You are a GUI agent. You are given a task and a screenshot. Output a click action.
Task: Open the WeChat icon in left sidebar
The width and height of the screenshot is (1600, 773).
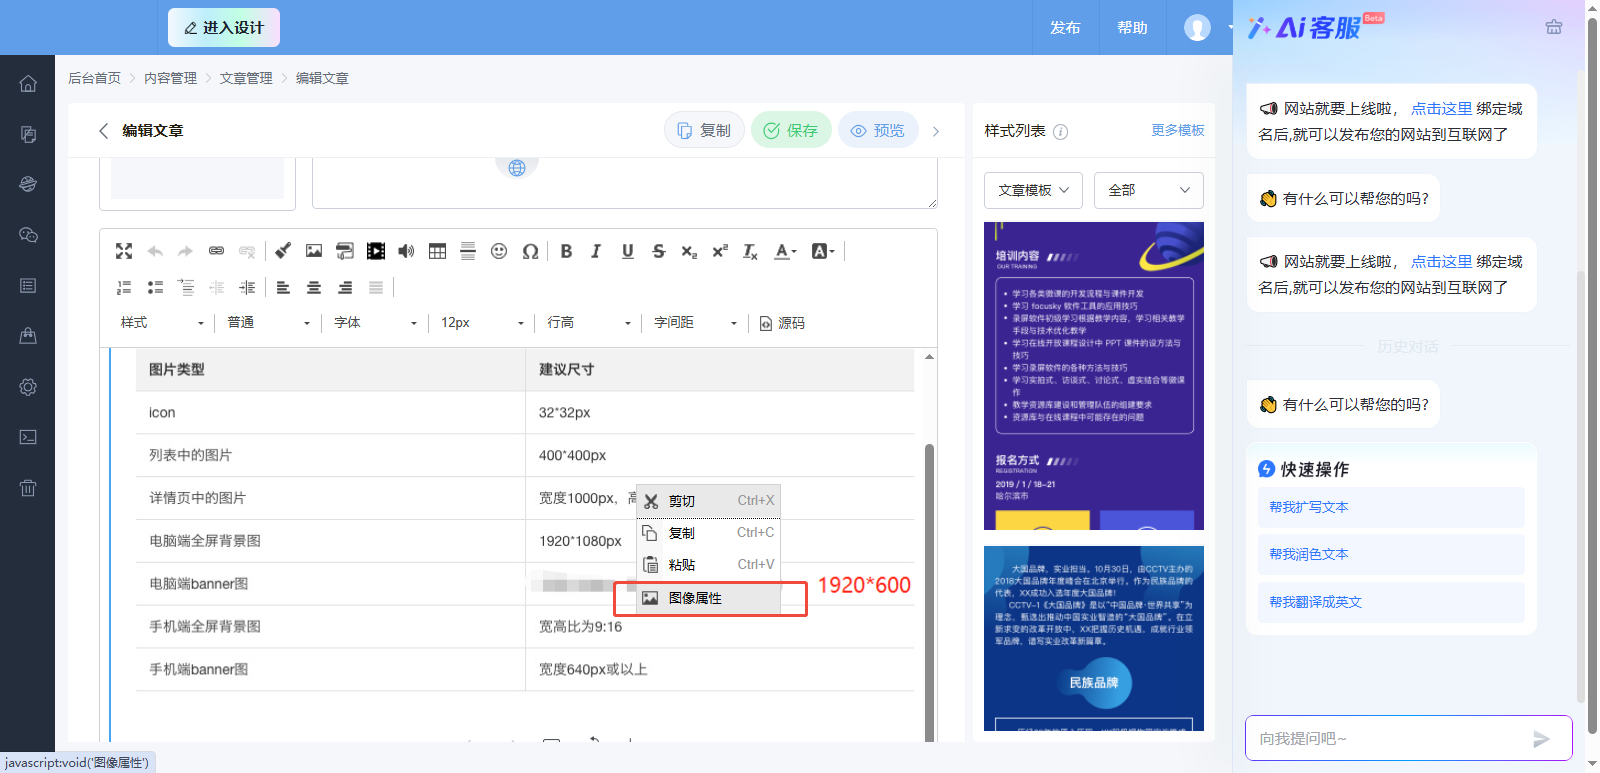tap(28, 235)
